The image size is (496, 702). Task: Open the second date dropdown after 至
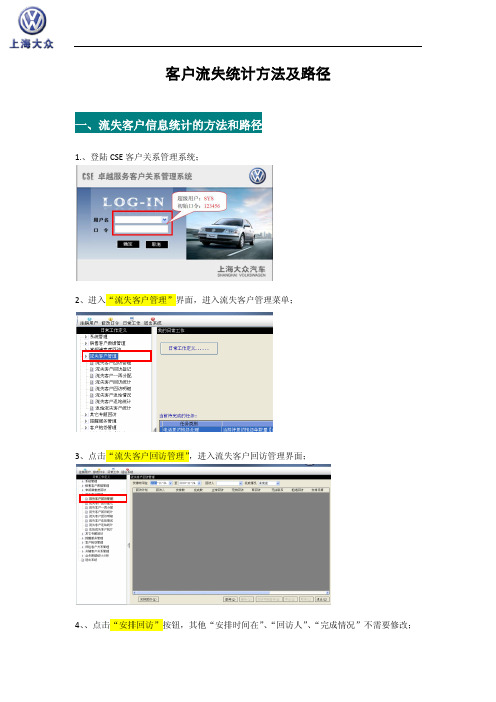coord(199,483)
